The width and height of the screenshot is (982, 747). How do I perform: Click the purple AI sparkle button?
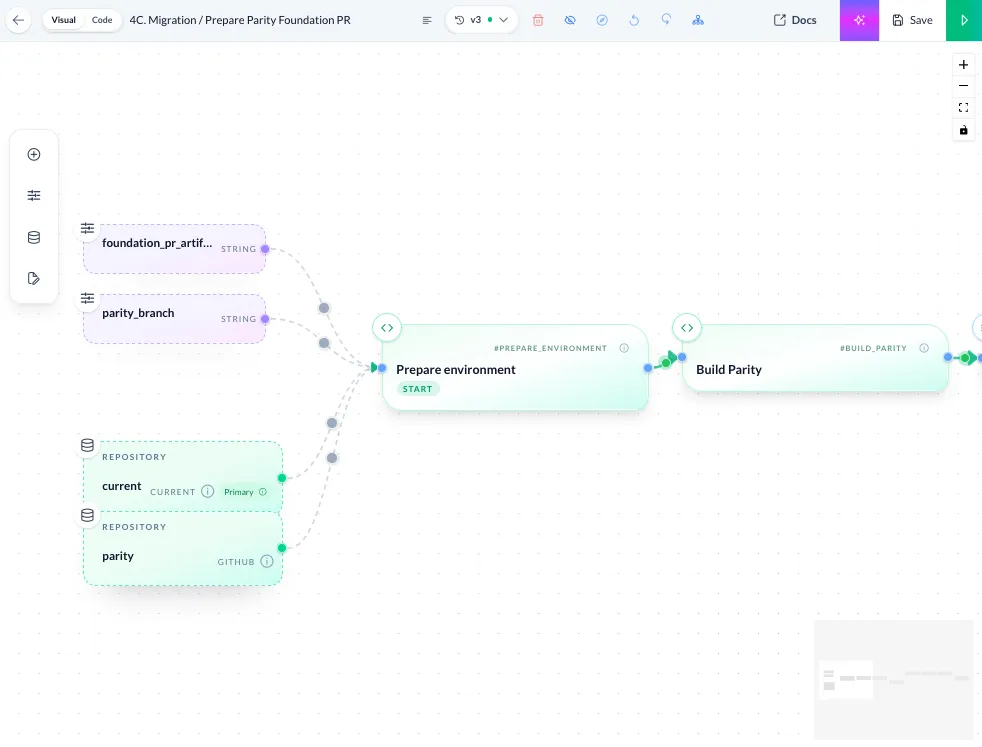(859, 20)
